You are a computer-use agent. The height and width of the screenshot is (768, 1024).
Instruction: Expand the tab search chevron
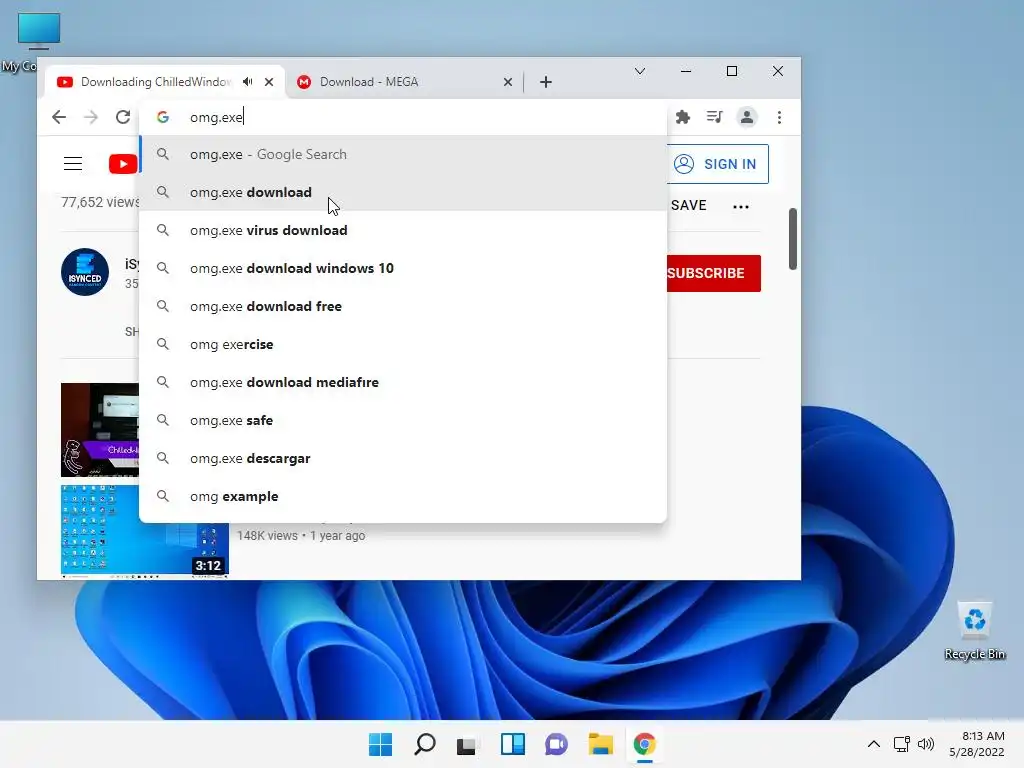coord(640,71)
